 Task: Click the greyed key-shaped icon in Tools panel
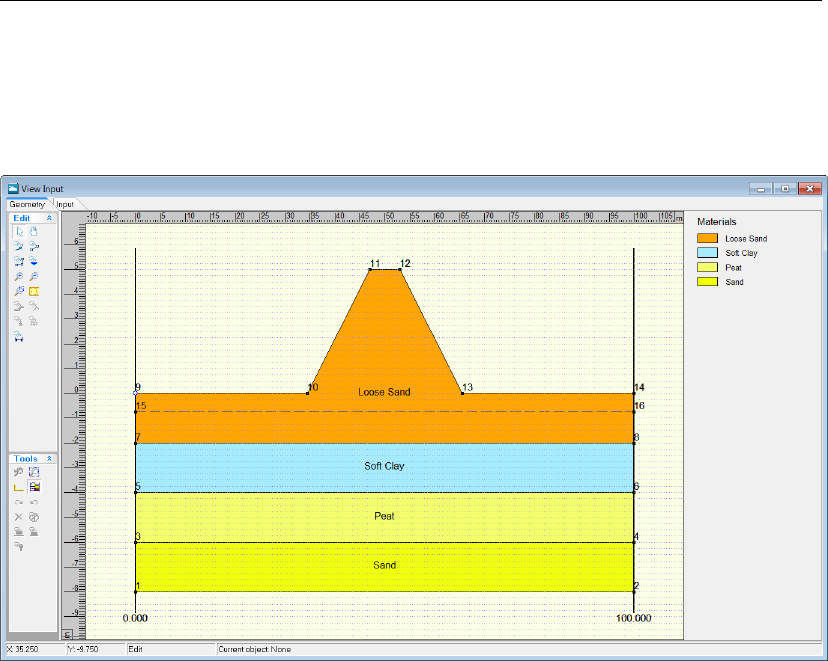19,547
